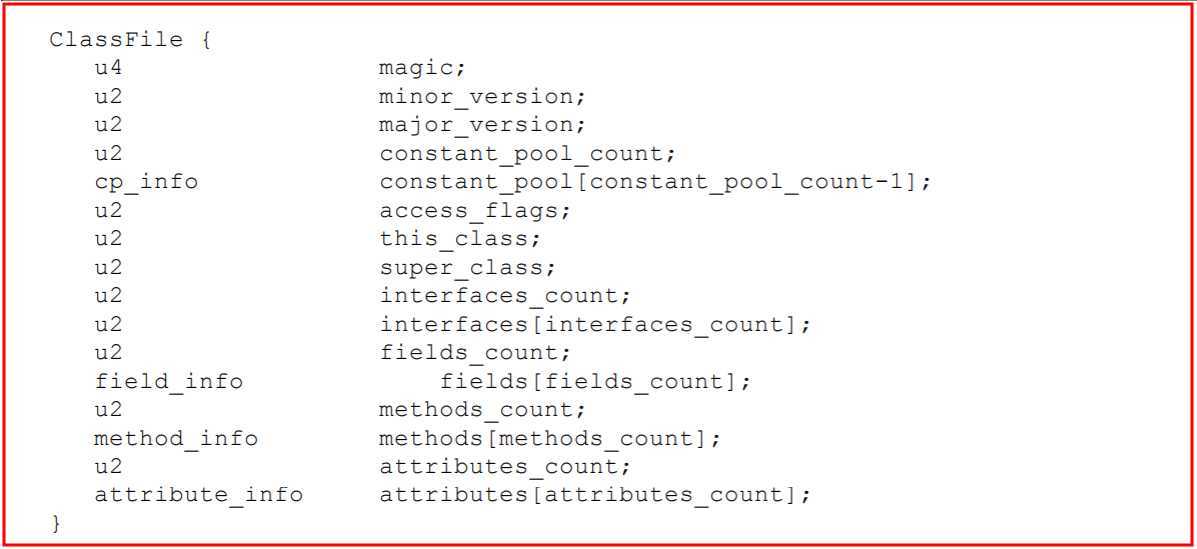Select the cp_info type name
Viewport: 1197px width, 549px height.
click(x=145, y=183)
